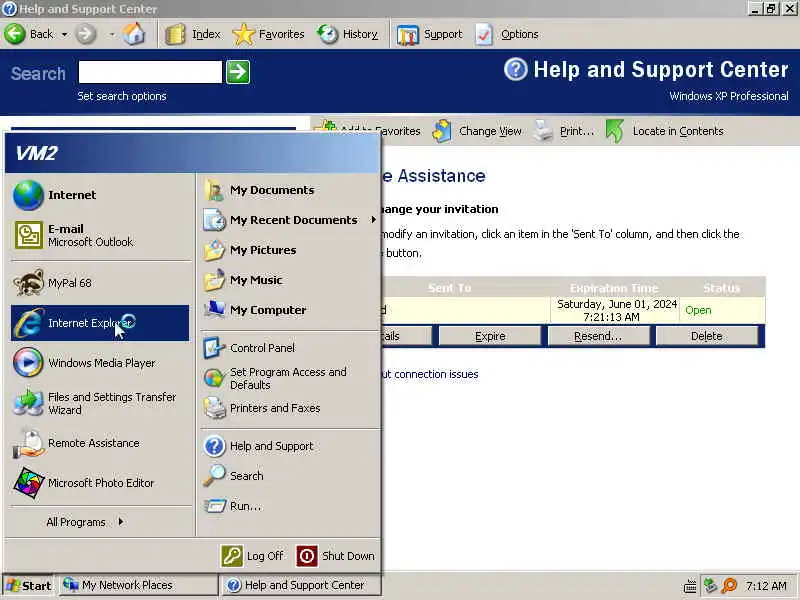Open Favorites star in toolbar
800x600 pixels.
(268, 34)
